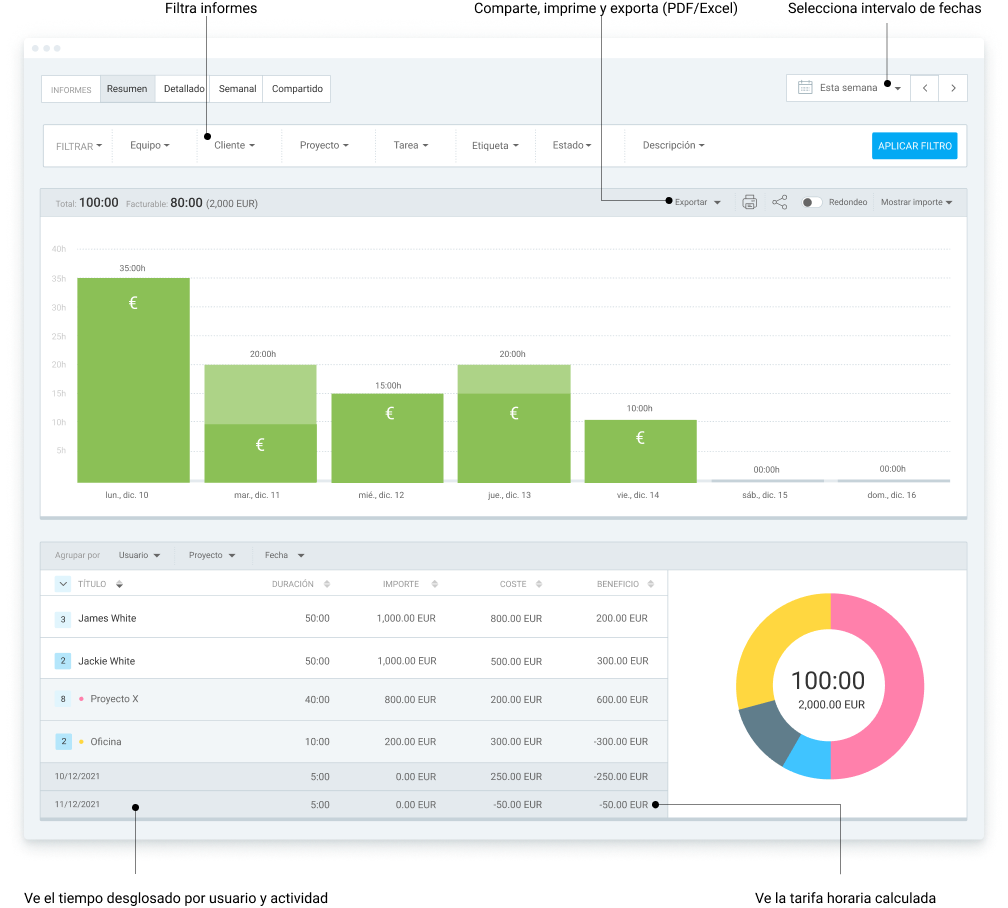1008x908 pixels.
Task: Click the light green top of Tuesday bar
Action: 260,394
